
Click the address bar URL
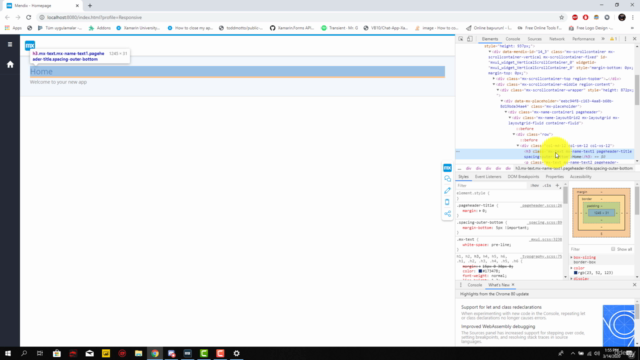(94, 17)
